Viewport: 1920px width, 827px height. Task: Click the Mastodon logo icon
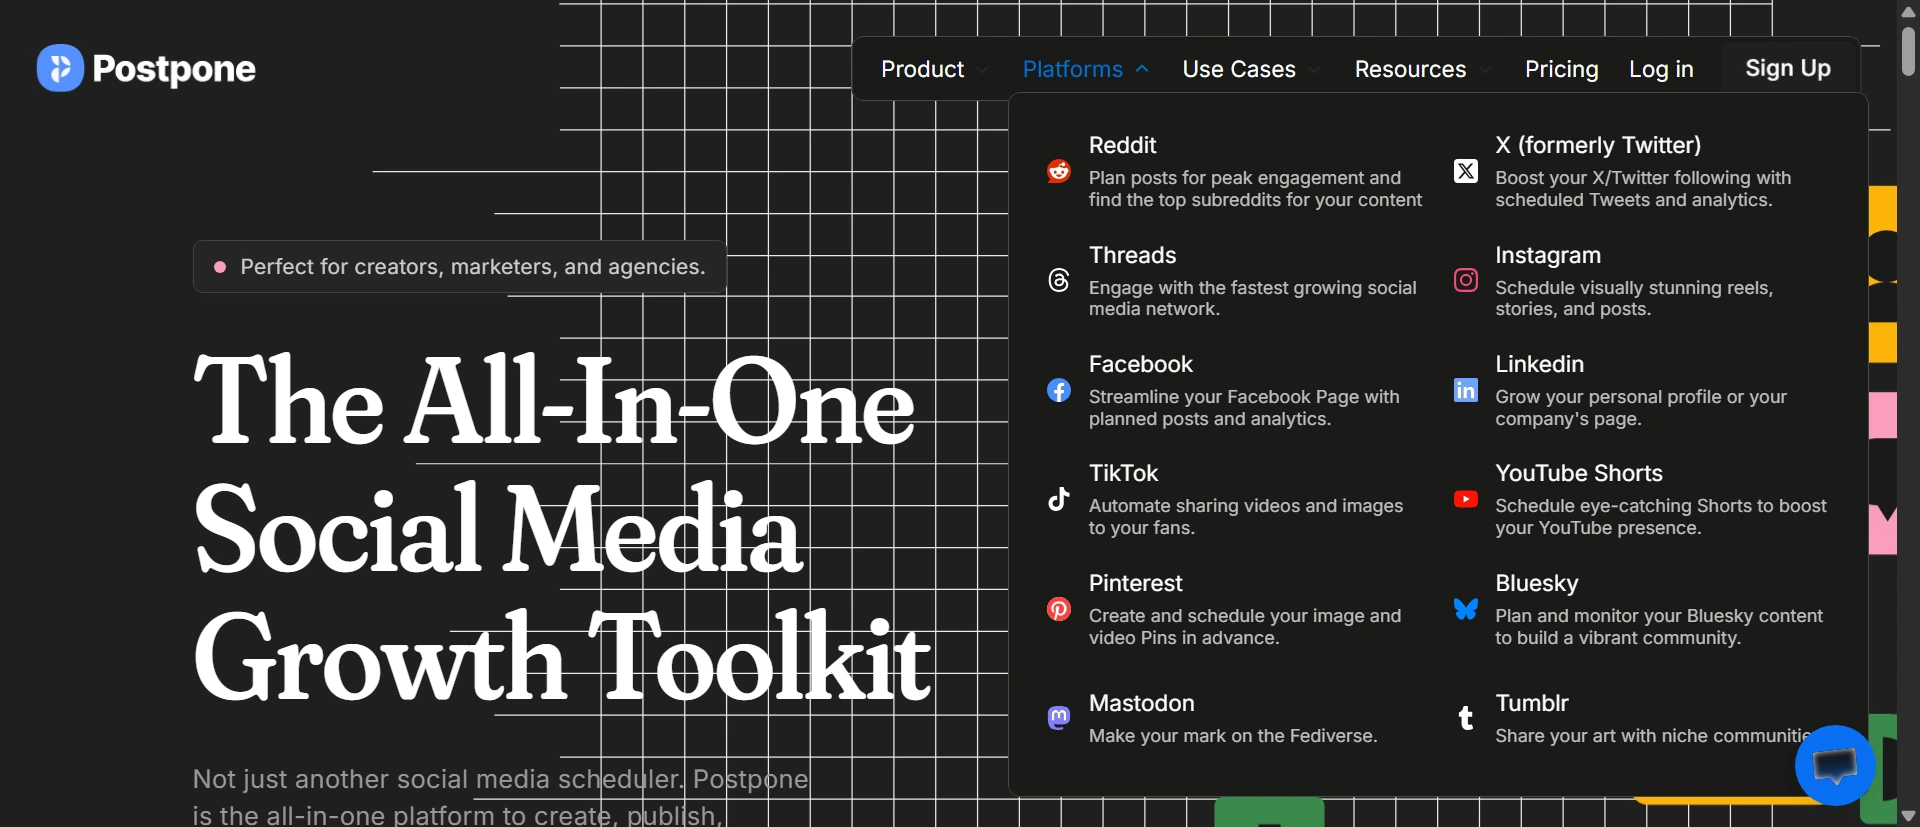click(1059, 717)
